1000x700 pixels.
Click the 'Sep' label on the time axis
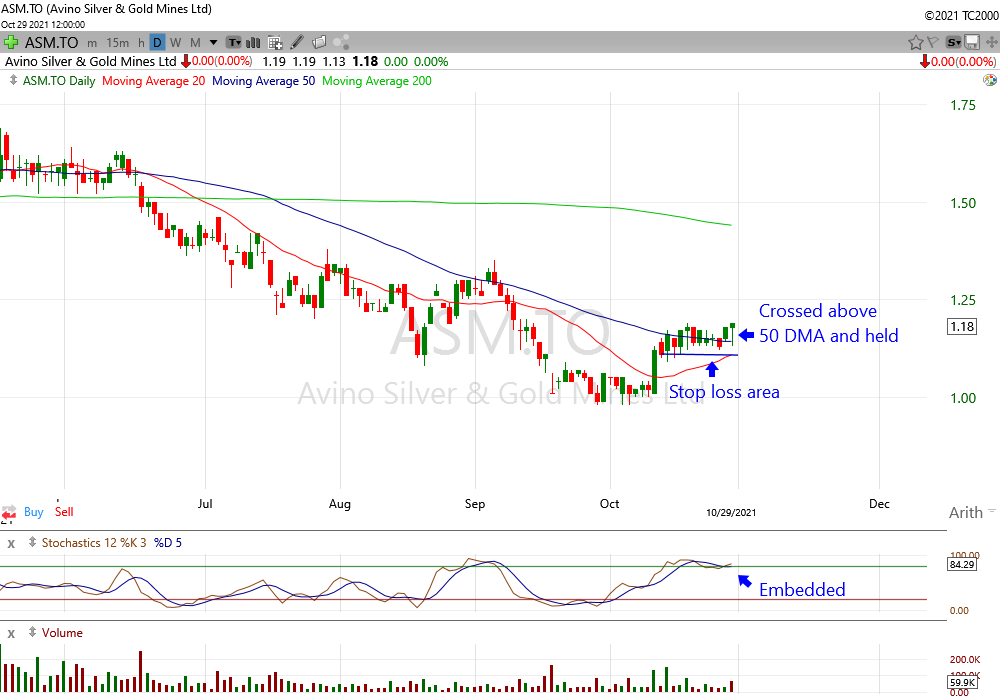pos(474,504)
